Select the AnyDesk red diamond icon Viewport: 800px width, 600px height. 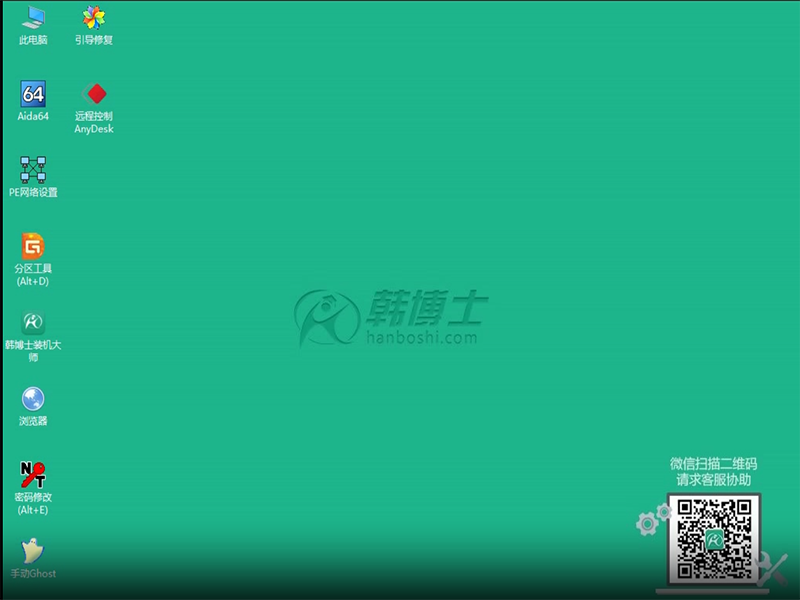tap(95, 94)
